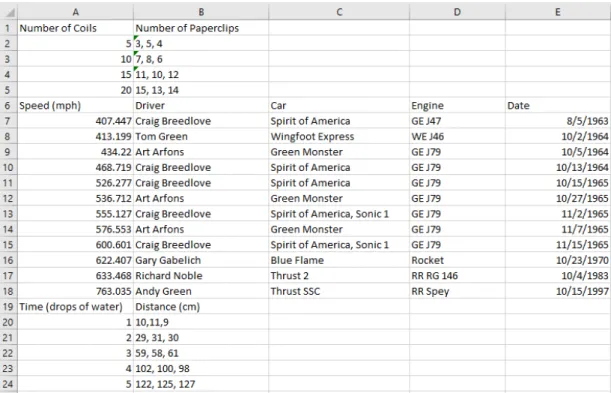Select cell containing speed 763.035
Viewport: 611px width, 393px height.
[76, 291]
